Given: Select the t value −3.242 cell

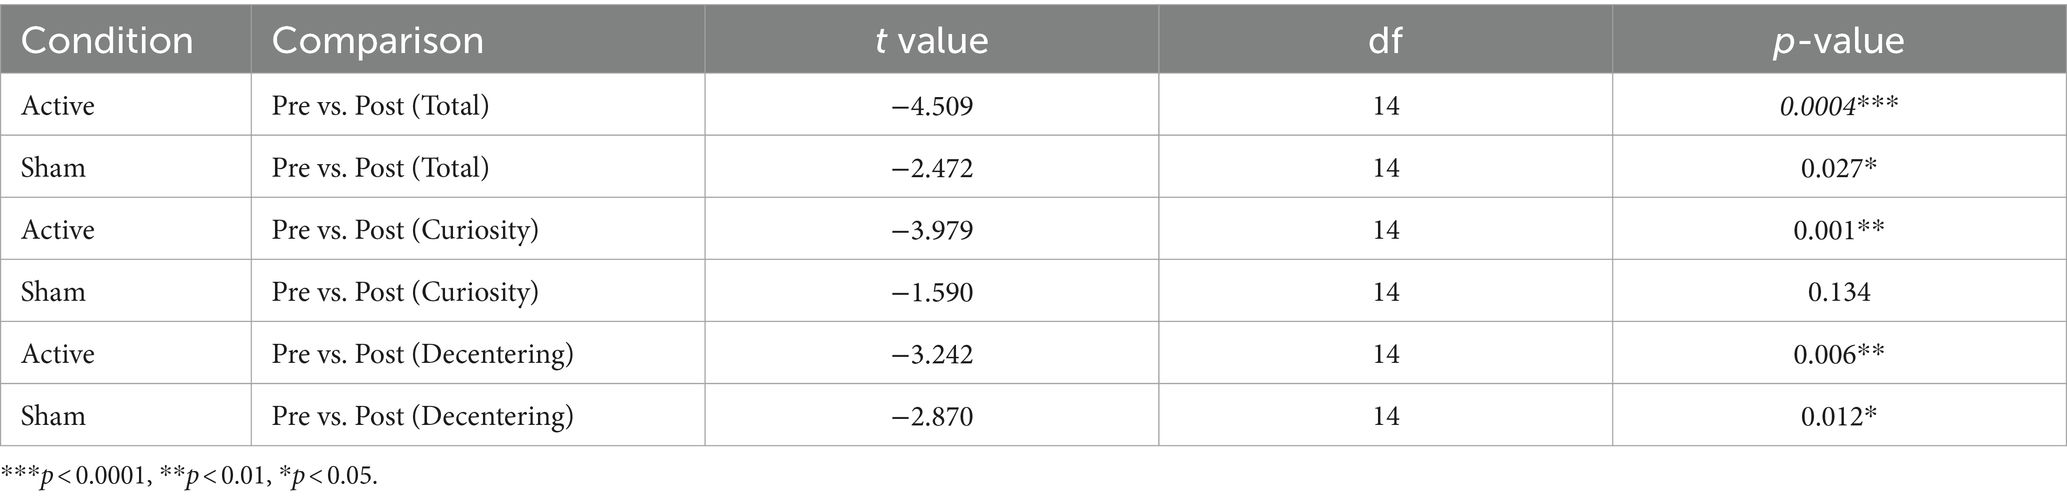Looking at the screenshot, I should (x=932, y=353).
